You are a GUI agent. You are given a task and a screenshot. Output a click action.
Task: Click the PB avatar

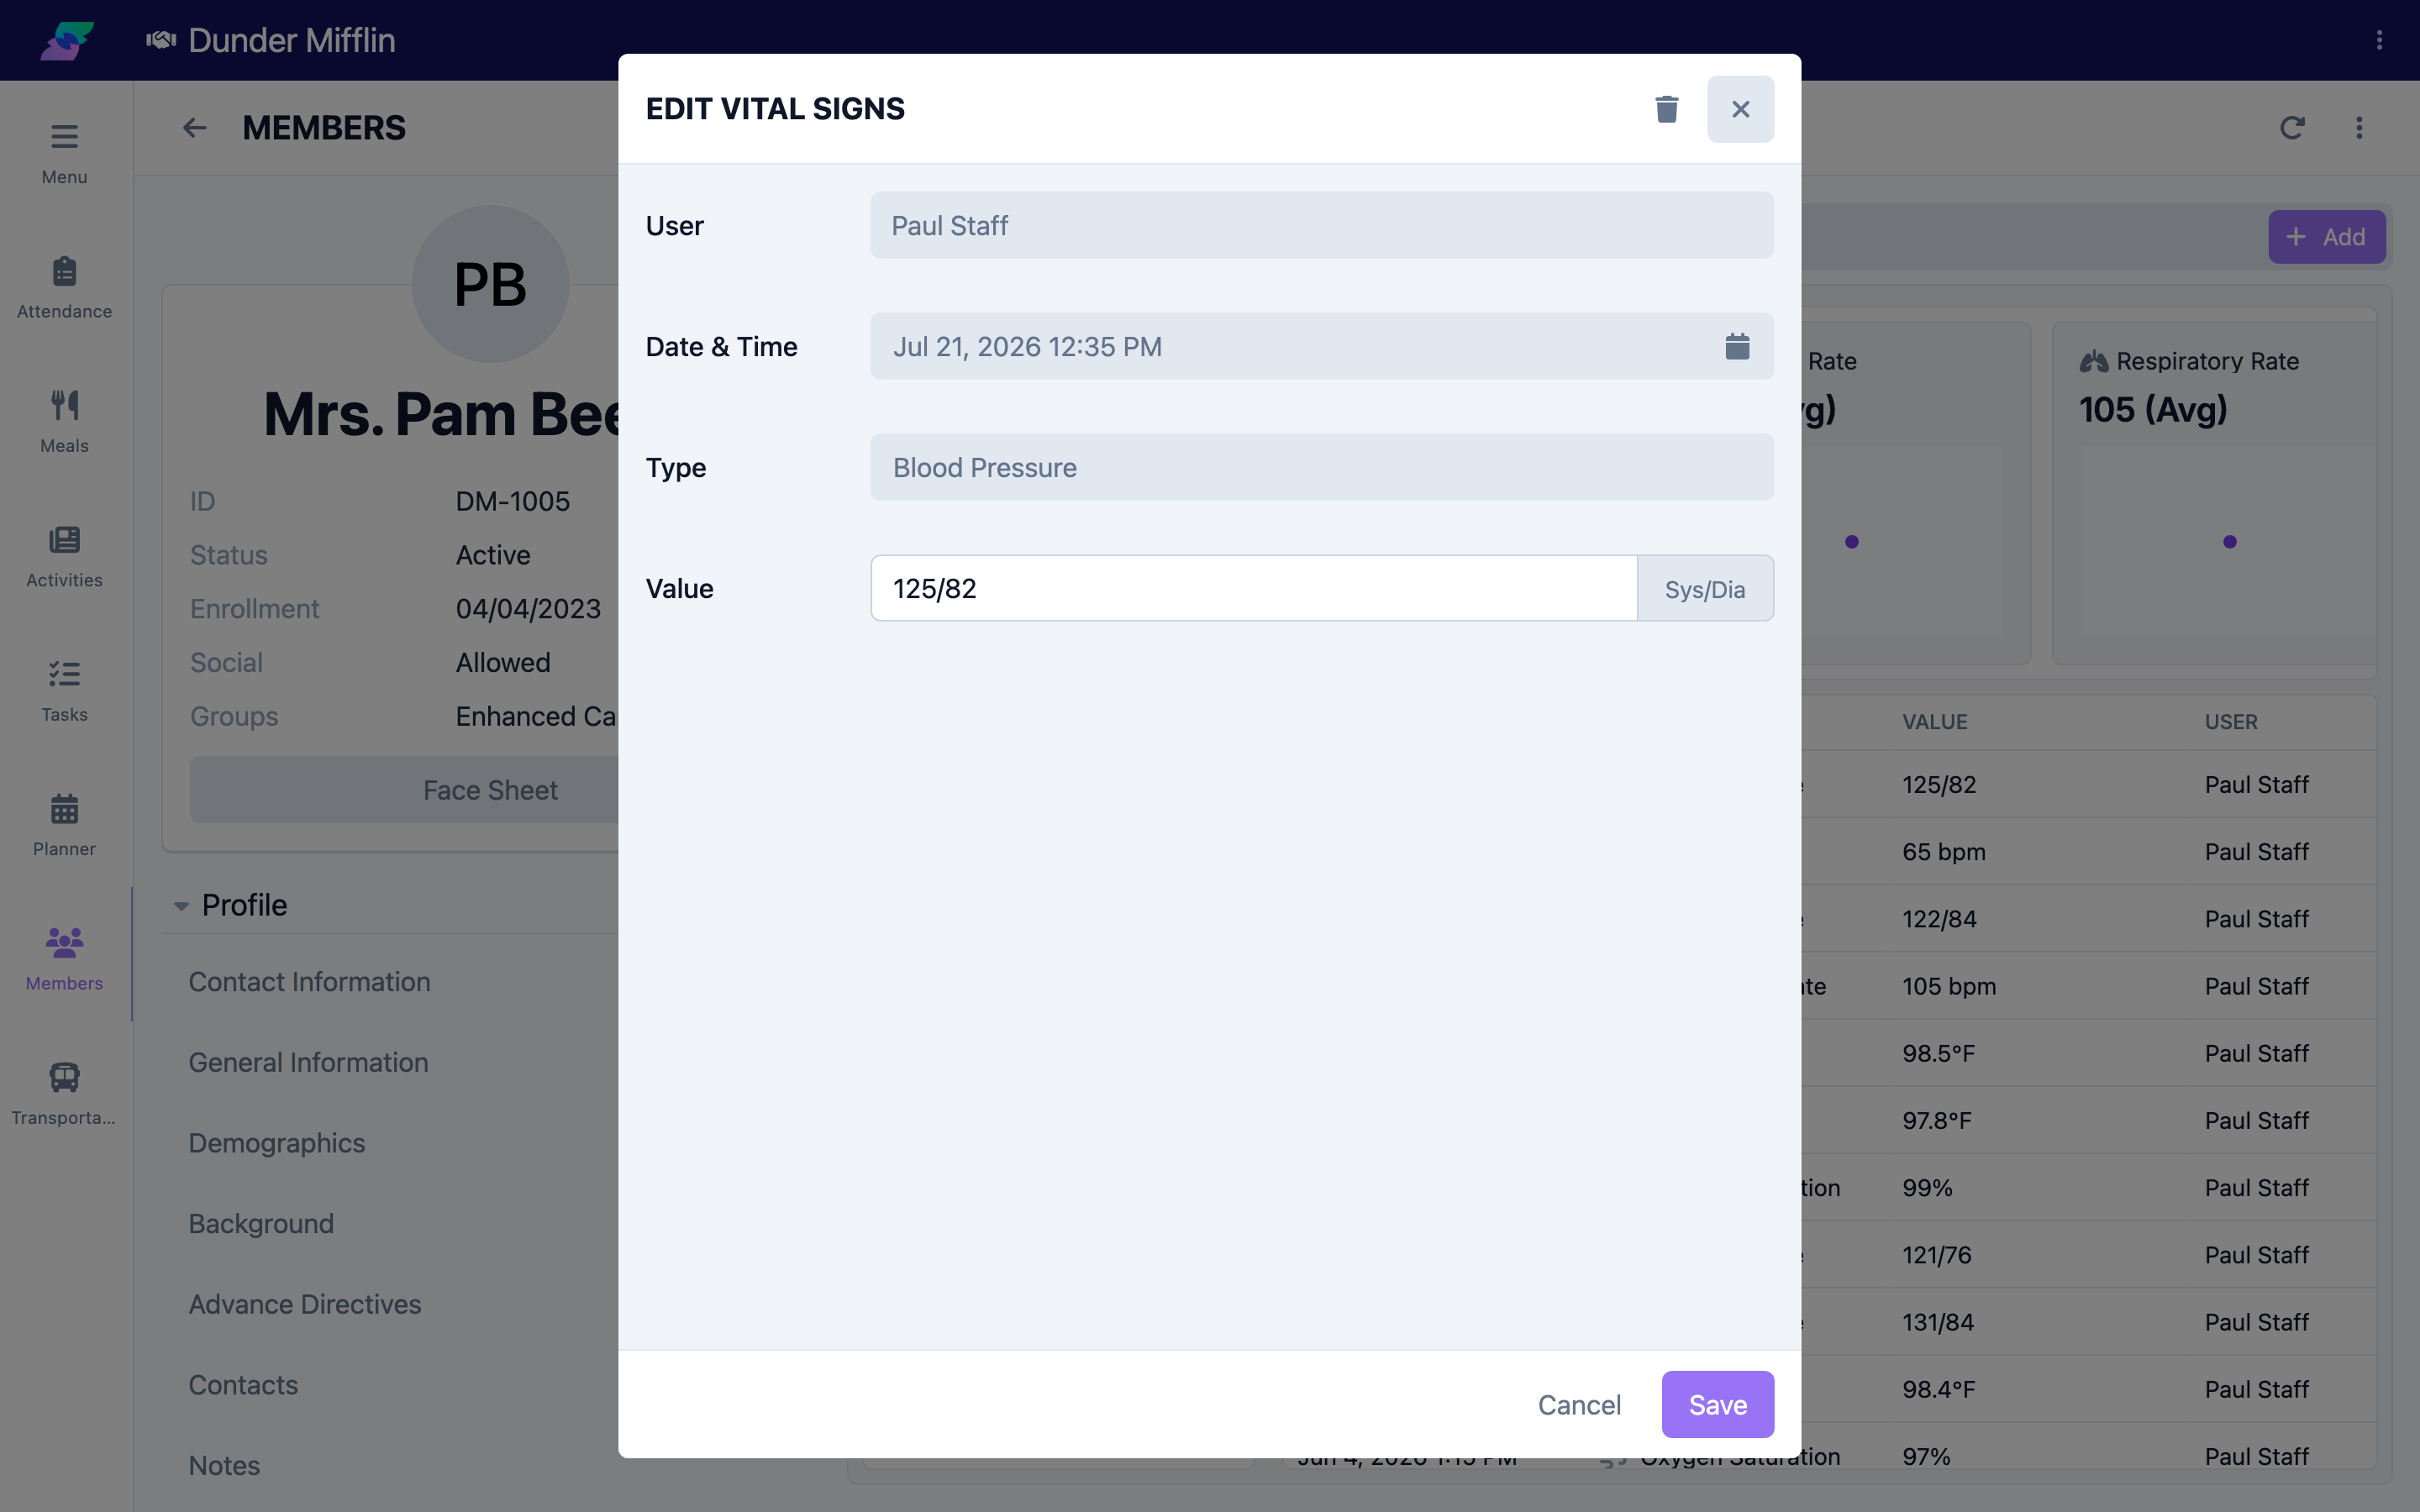point(490,284)
